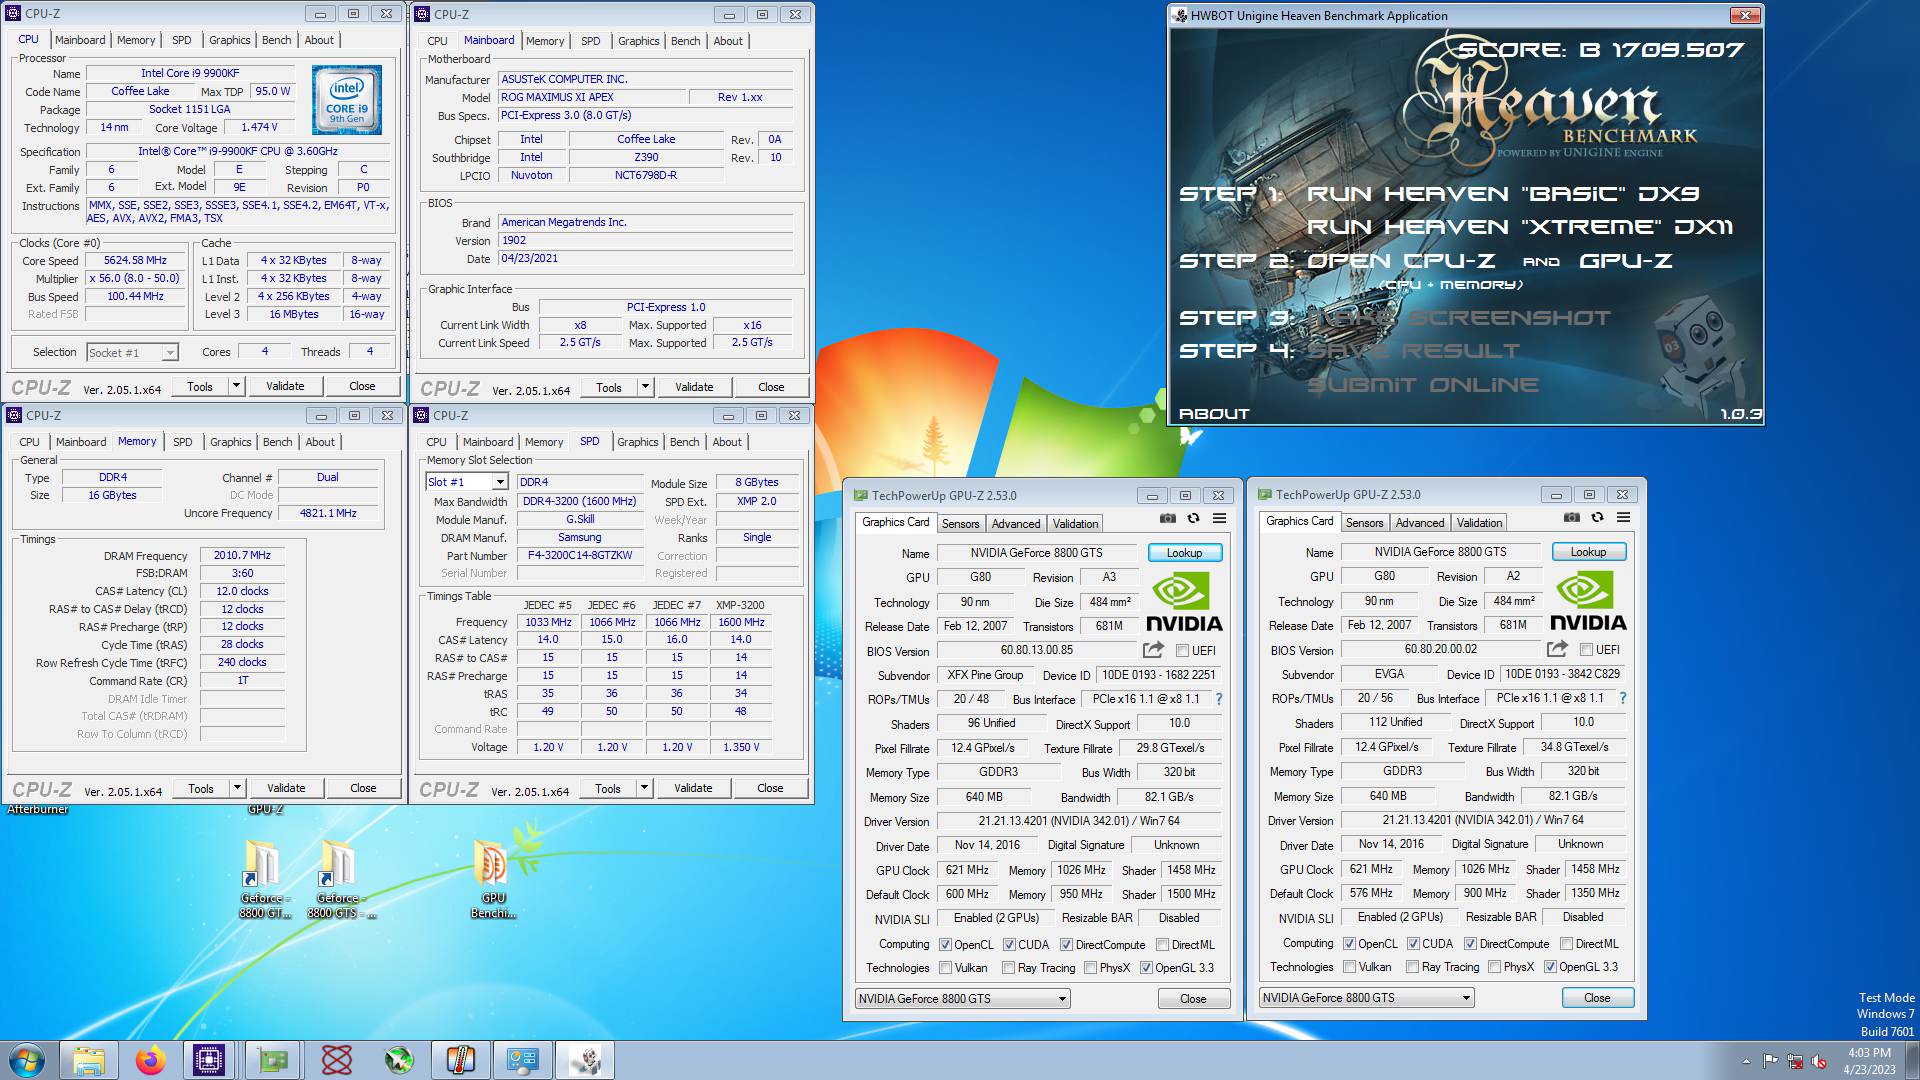This screenshot has width=1920, height=1080.
Task: Open GPU selector dropdown in left GPU-Z
Action: click(x=962, y=999)
